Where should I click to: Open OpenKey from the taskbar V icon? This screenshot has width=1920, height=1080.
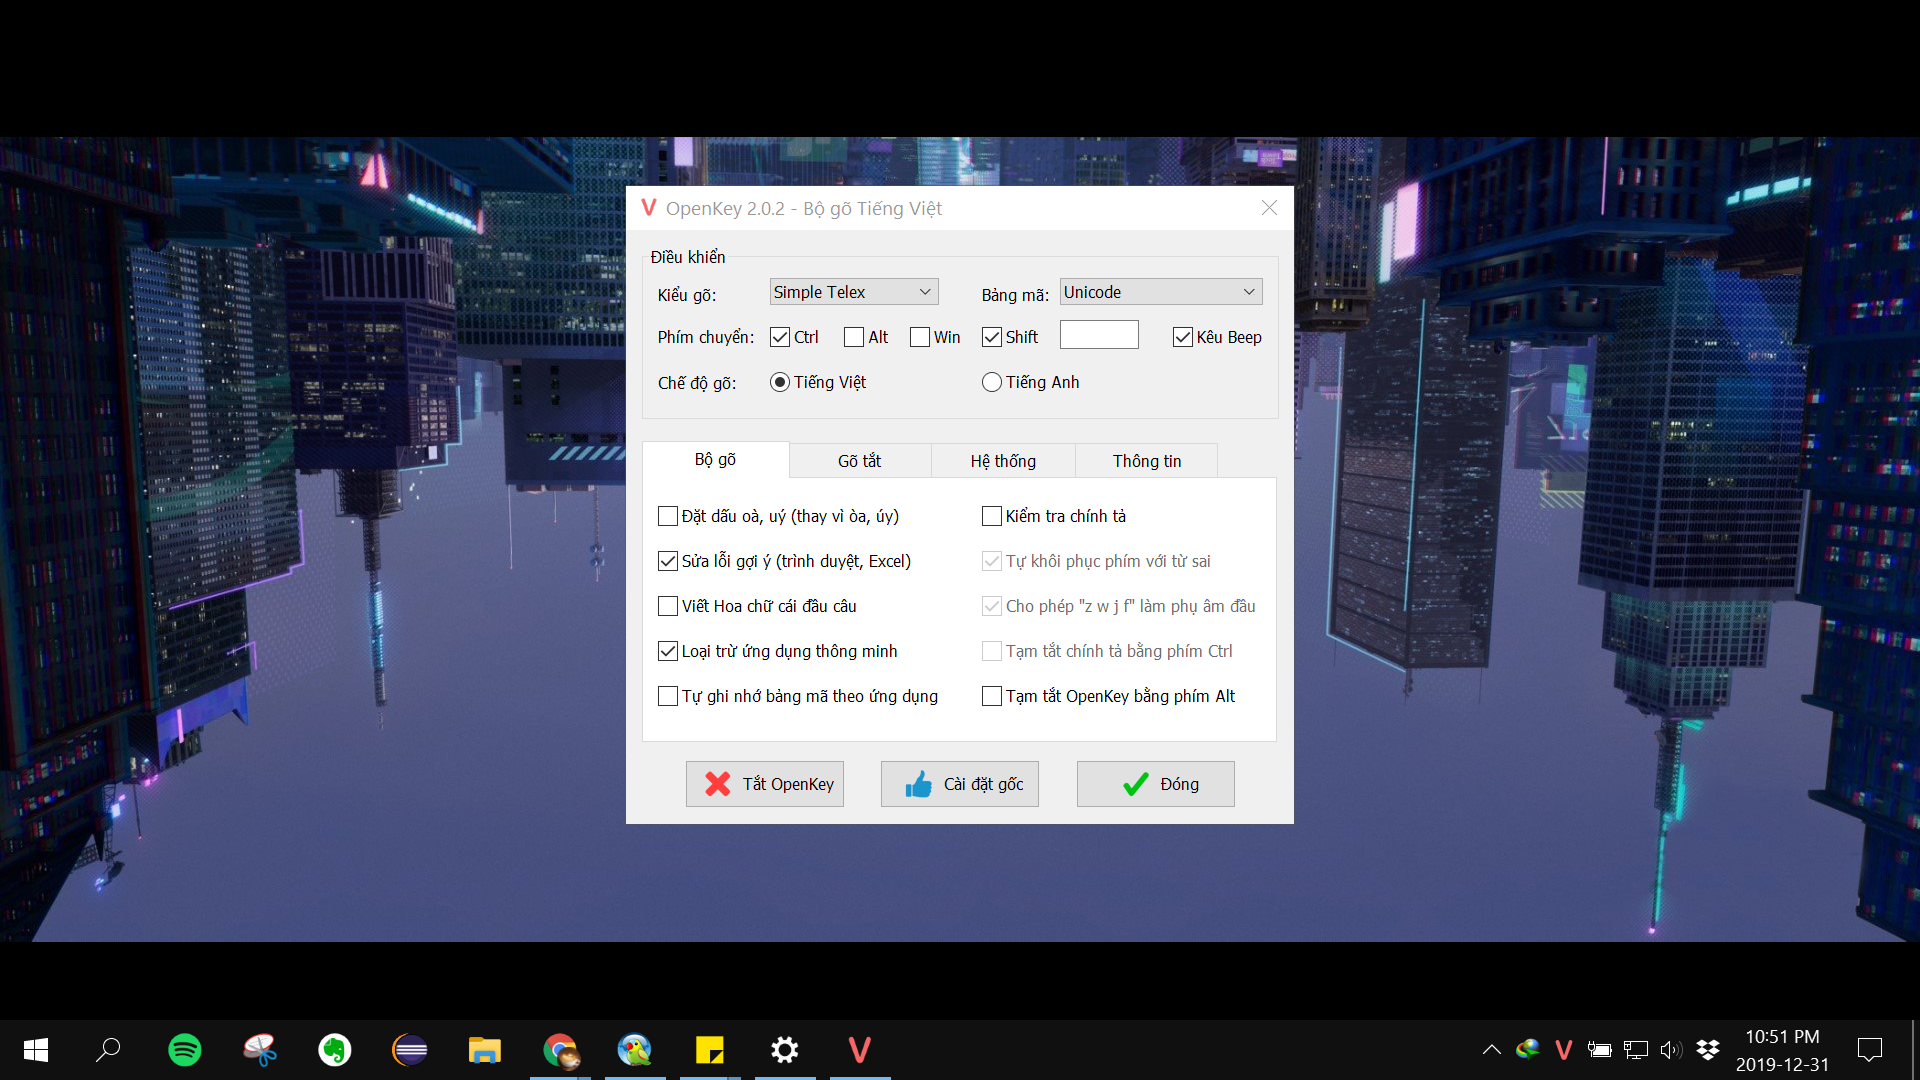point(858,1050)
